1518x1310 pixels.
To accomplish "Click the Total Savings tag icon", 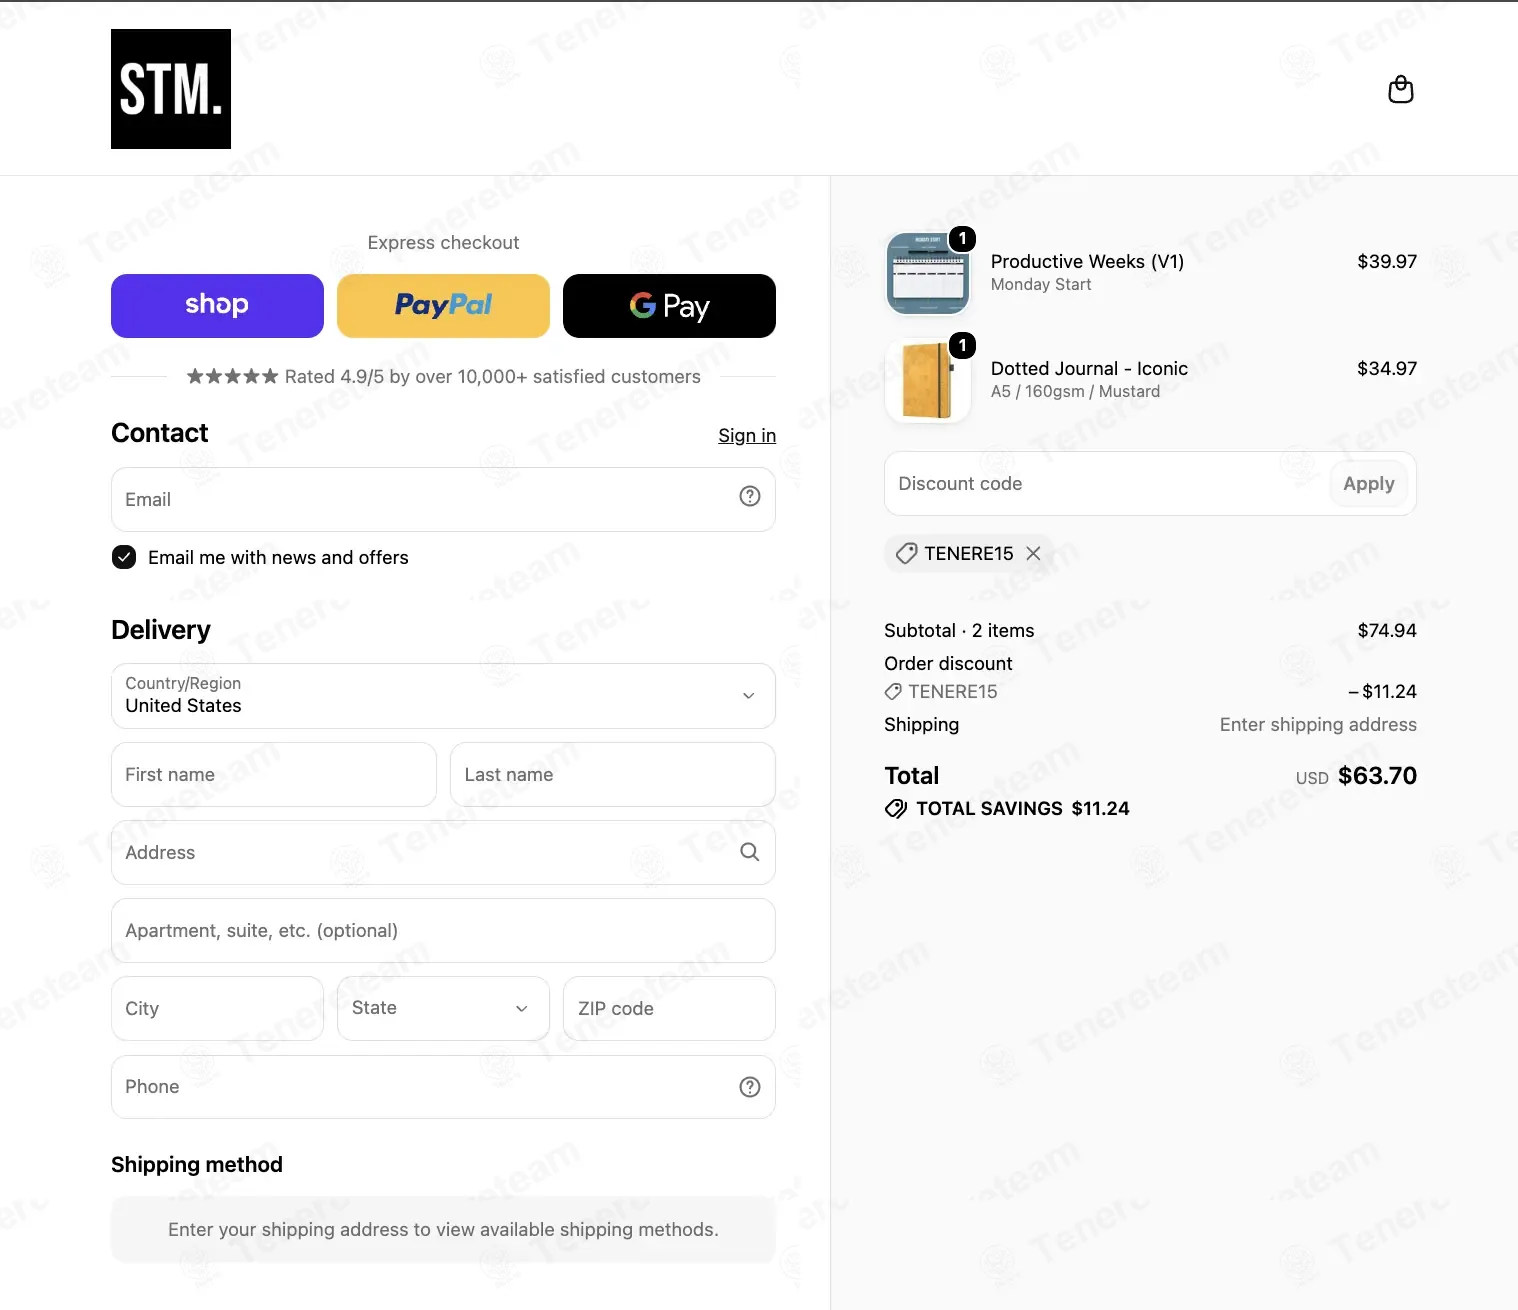I will coord(896,808).
